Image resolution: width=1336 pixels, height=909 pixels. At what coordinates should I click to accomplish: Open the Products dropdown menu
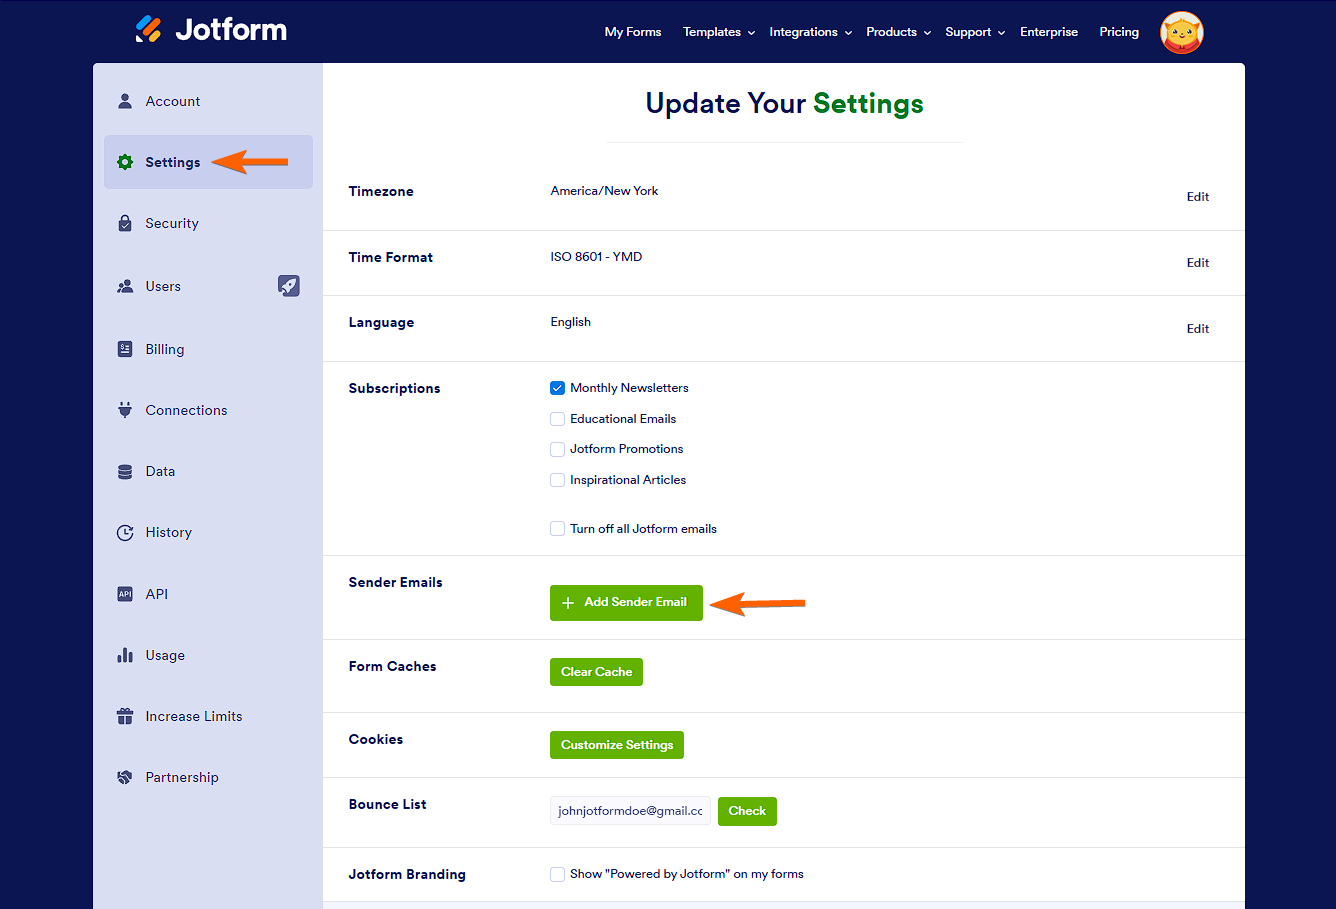899,32
